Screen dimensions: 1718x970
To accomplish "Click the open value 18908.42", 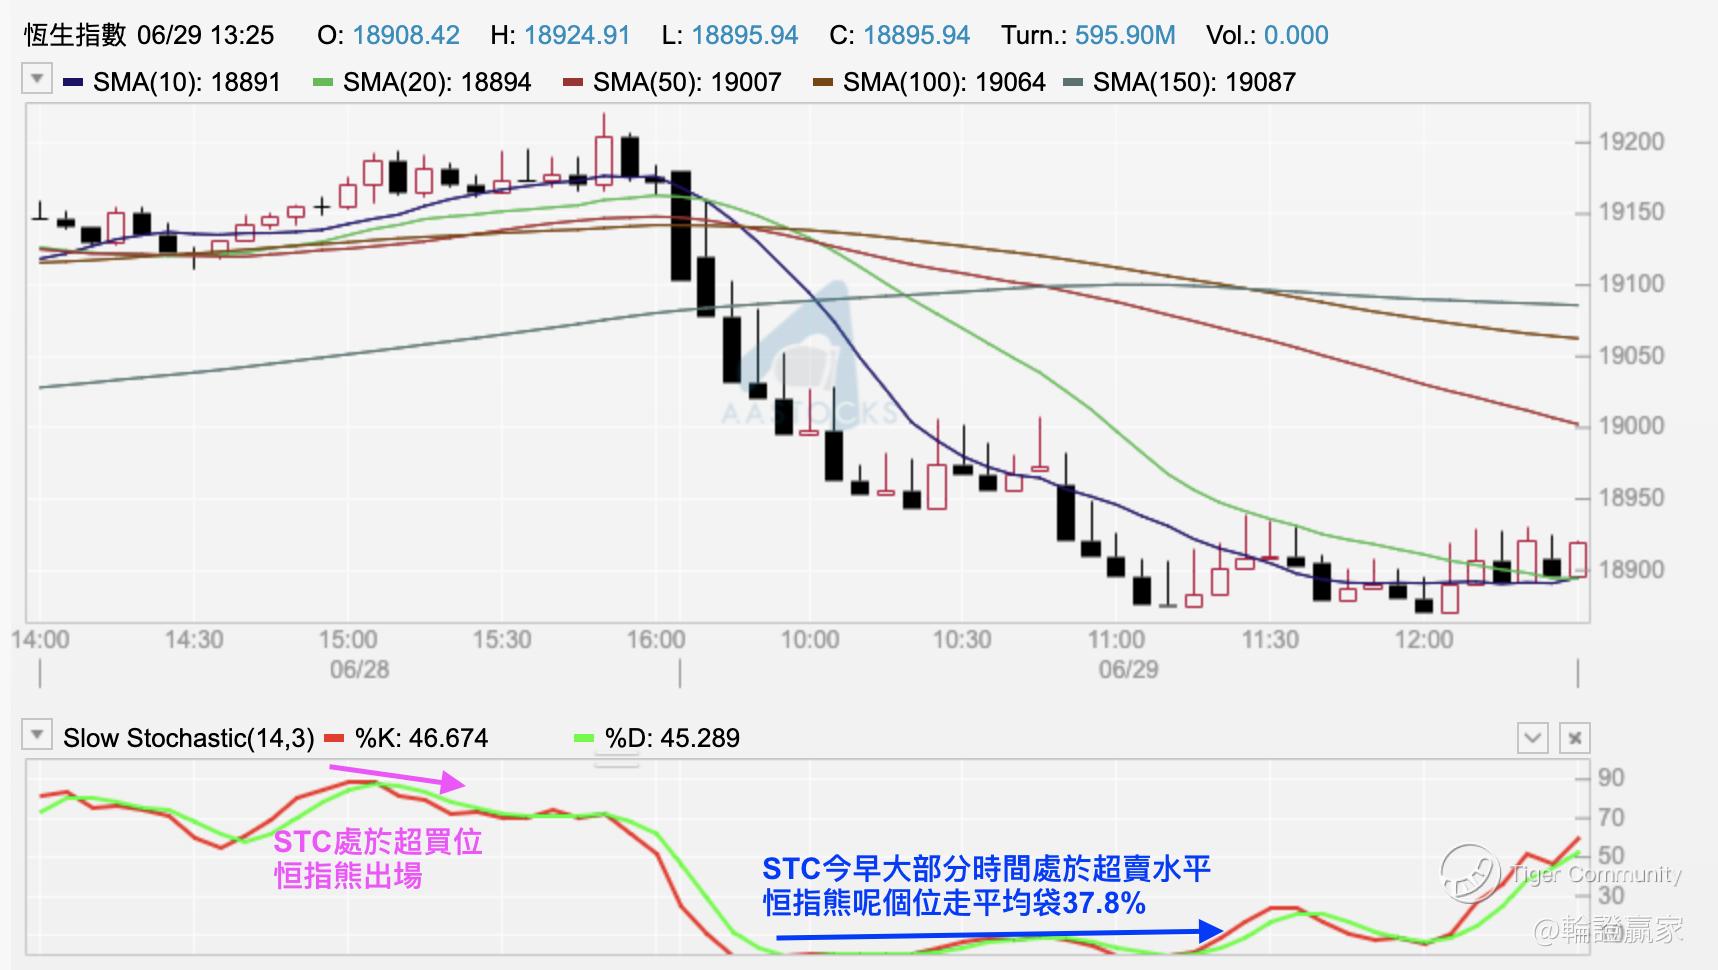I will pos(406,35).
